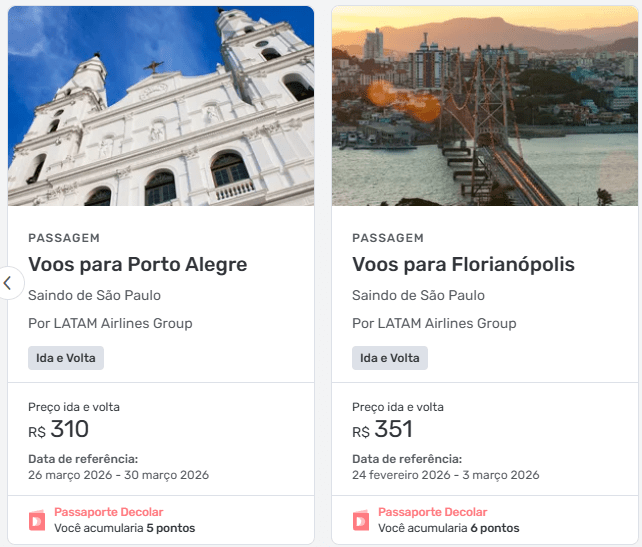
Task: Click Saindo de São Paulo on Porto Alegre card
Action: (94, 295)
